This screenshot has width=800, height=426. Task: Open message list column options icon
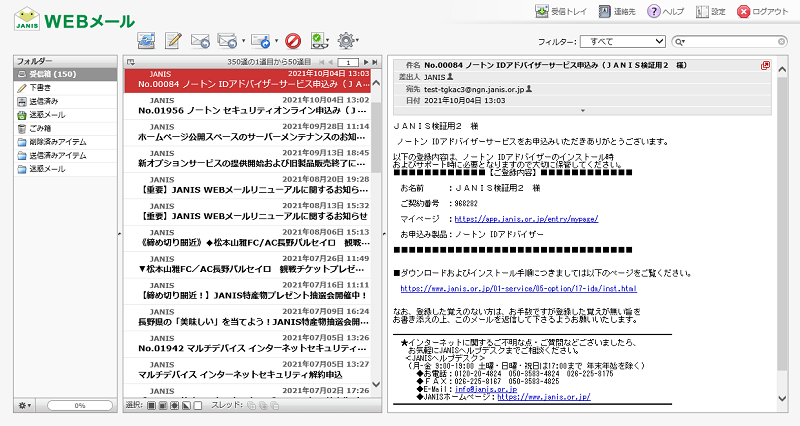point(131,62)
